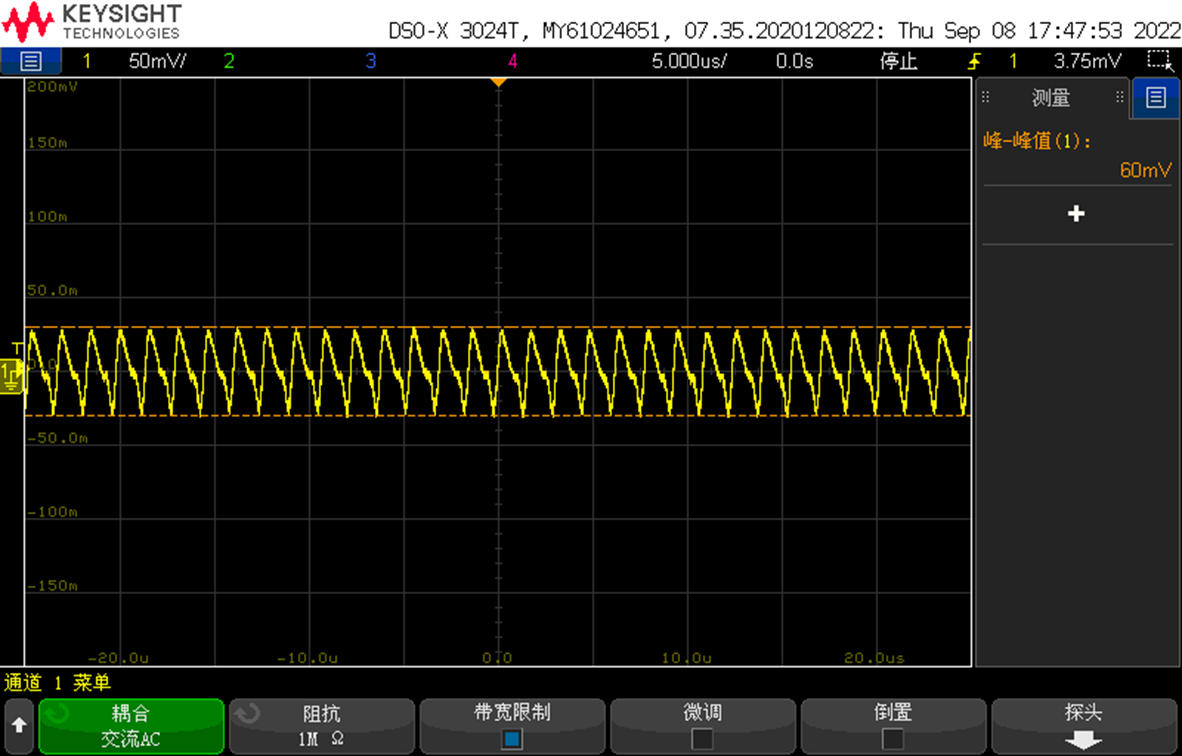Viewport: 1182px width, 756px height.
Task: Enable channel 3 from the top bar
Action: (370, 61)
